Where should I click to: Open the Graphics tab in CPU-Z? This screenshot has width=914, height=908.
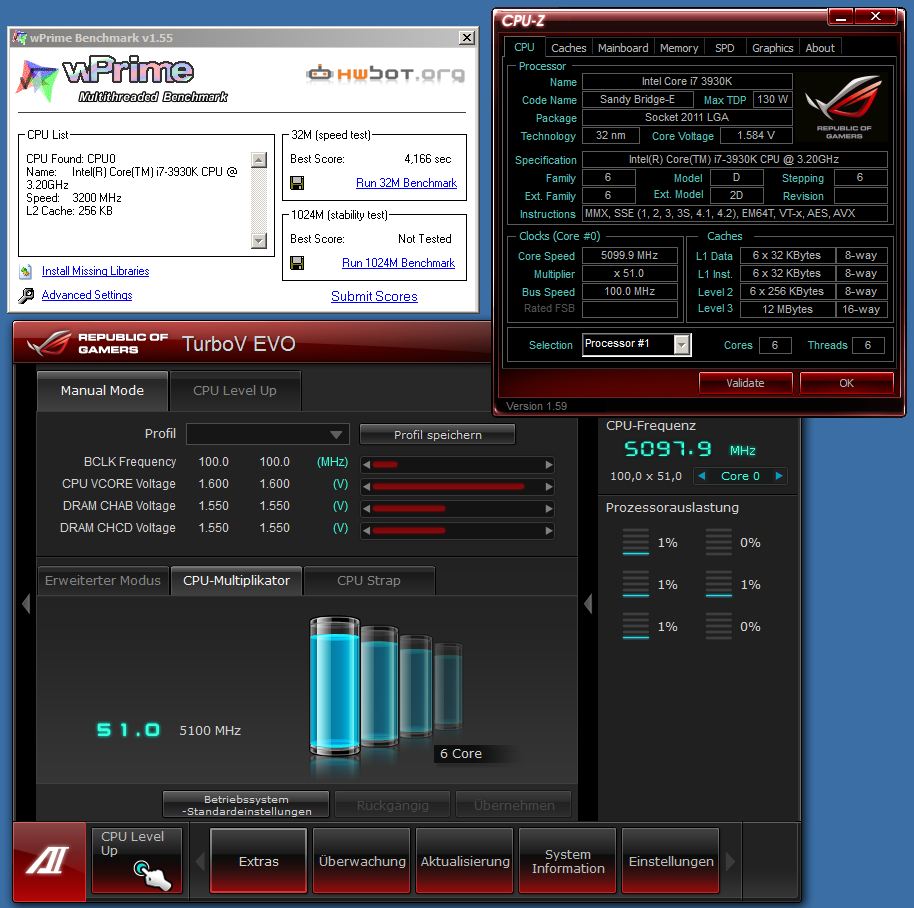point(772,48)
